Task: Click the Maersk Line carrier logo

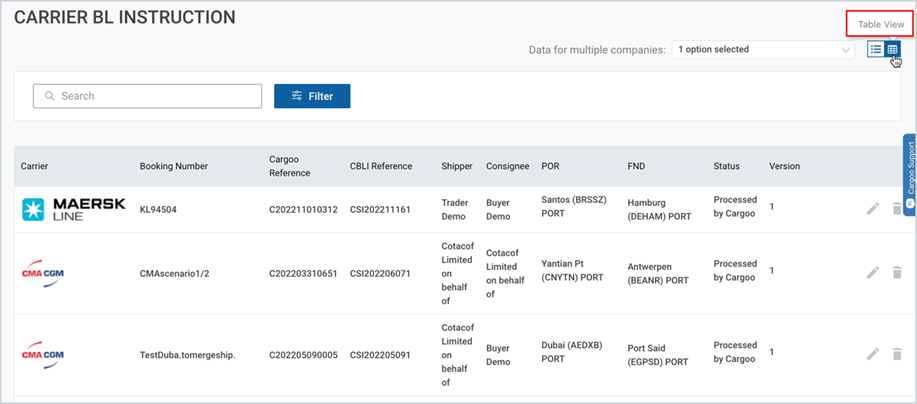Action: [74, 209]
